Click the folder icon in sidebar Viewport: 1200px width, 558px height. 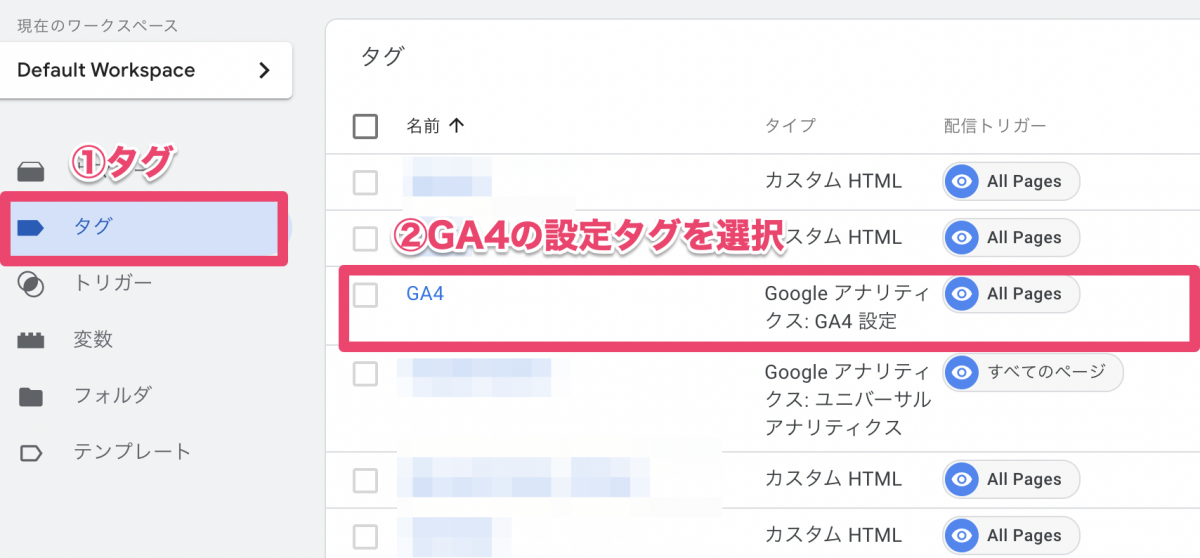point(32,396)
